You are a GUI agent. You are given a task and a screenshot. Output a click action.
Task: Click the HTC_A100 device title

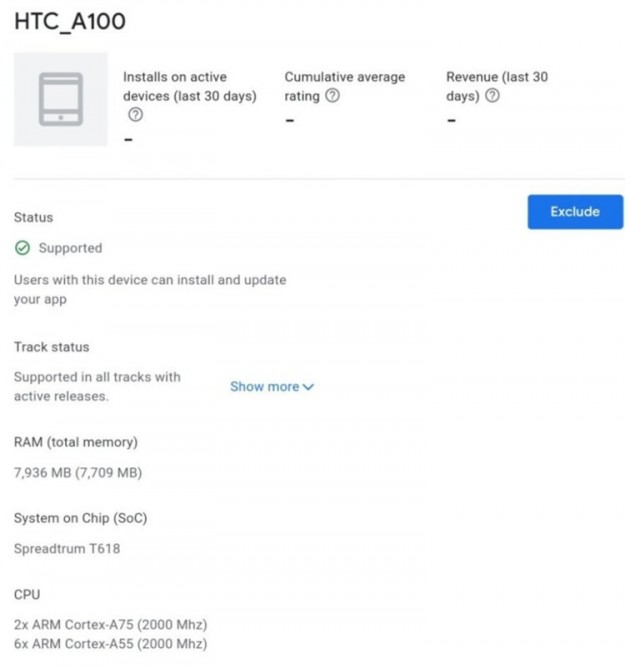pos(70,21)
